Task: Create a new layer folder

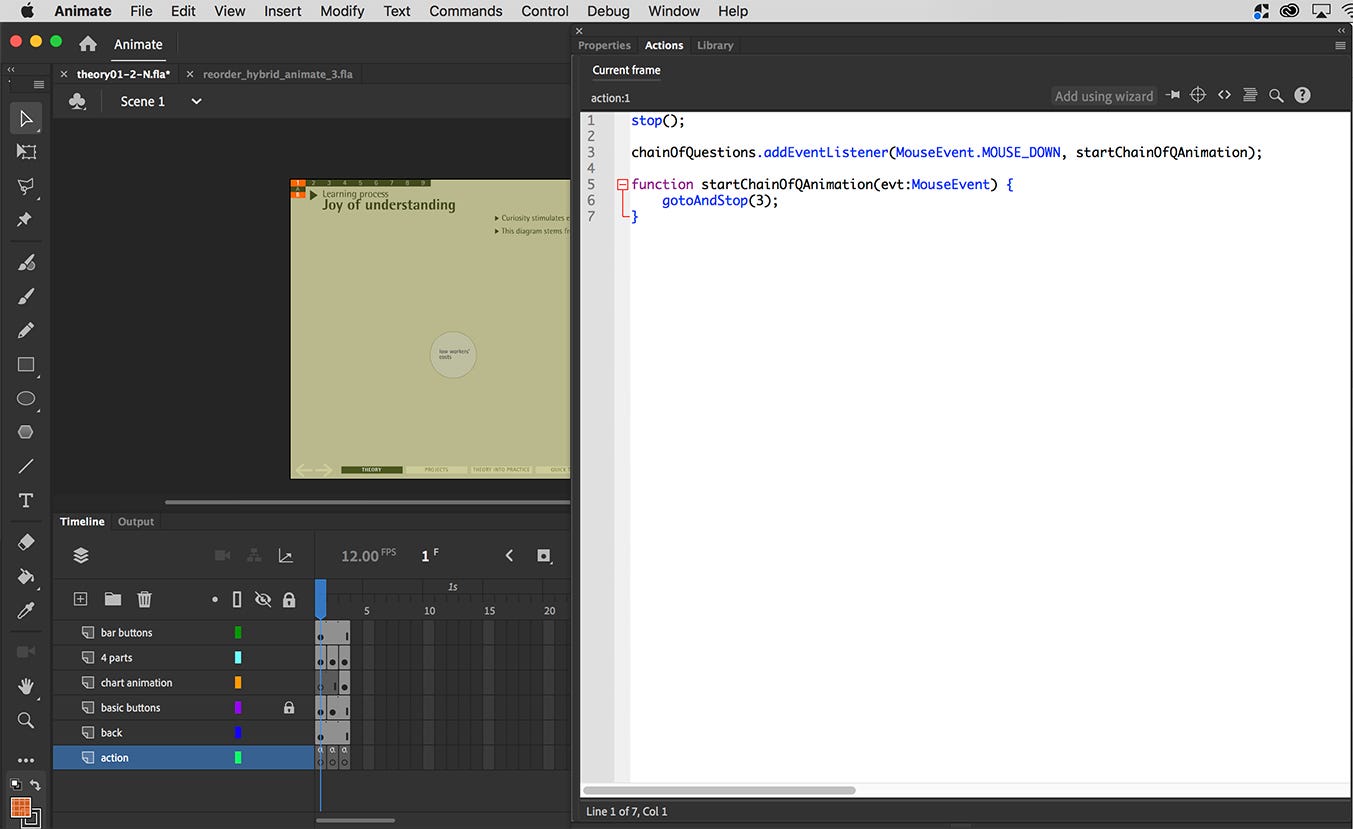Action: (x=113, y=599)
